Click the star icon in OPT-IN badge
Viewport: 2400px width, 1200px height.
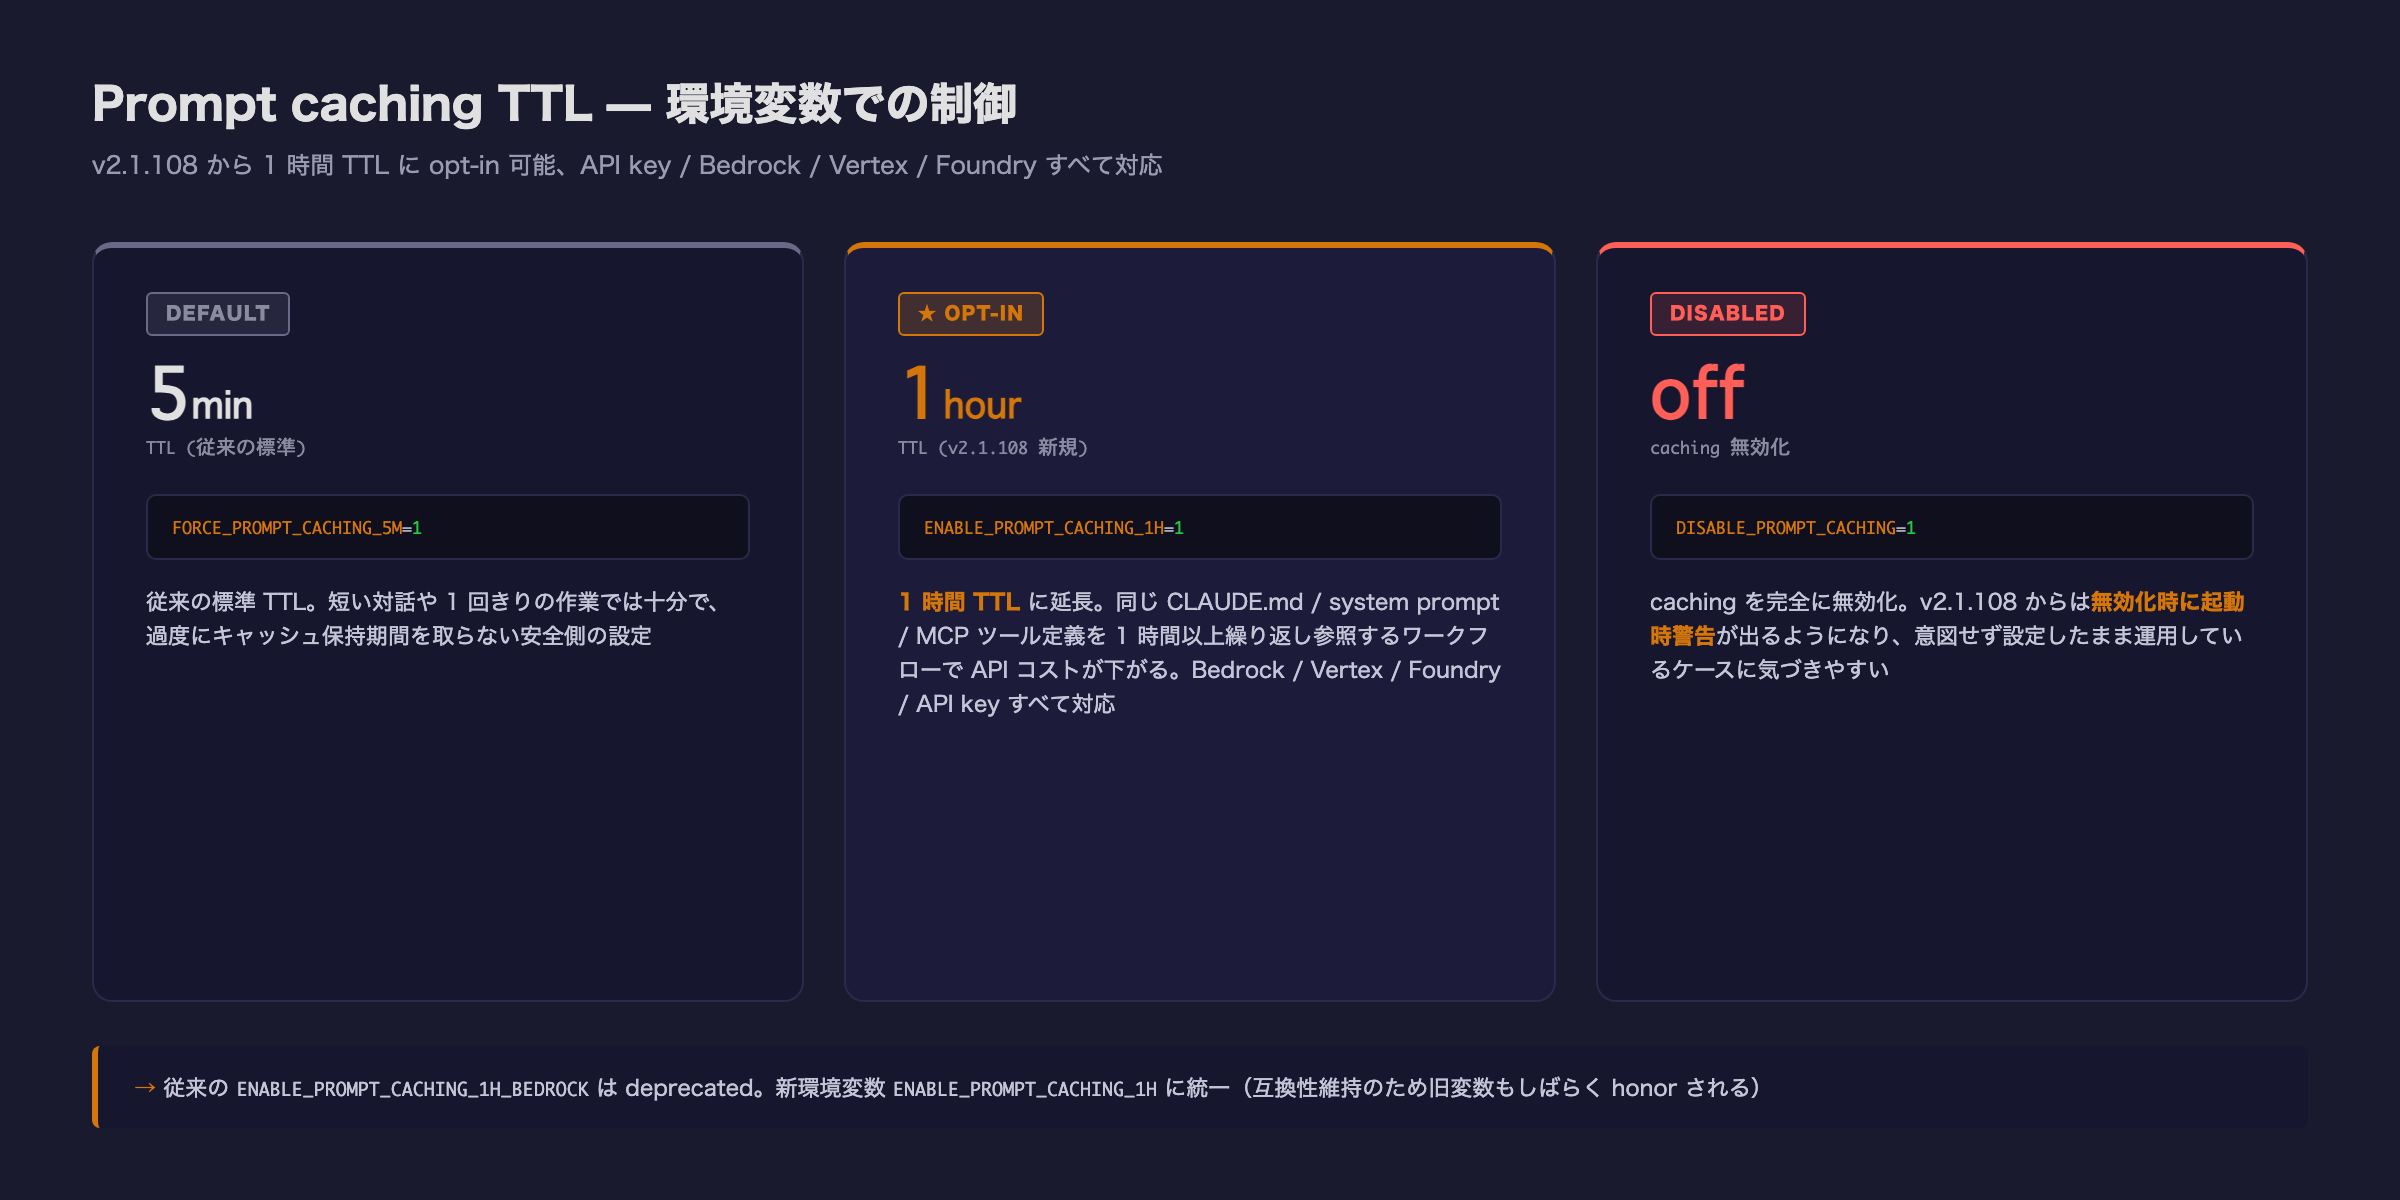(x=927, y=314)
